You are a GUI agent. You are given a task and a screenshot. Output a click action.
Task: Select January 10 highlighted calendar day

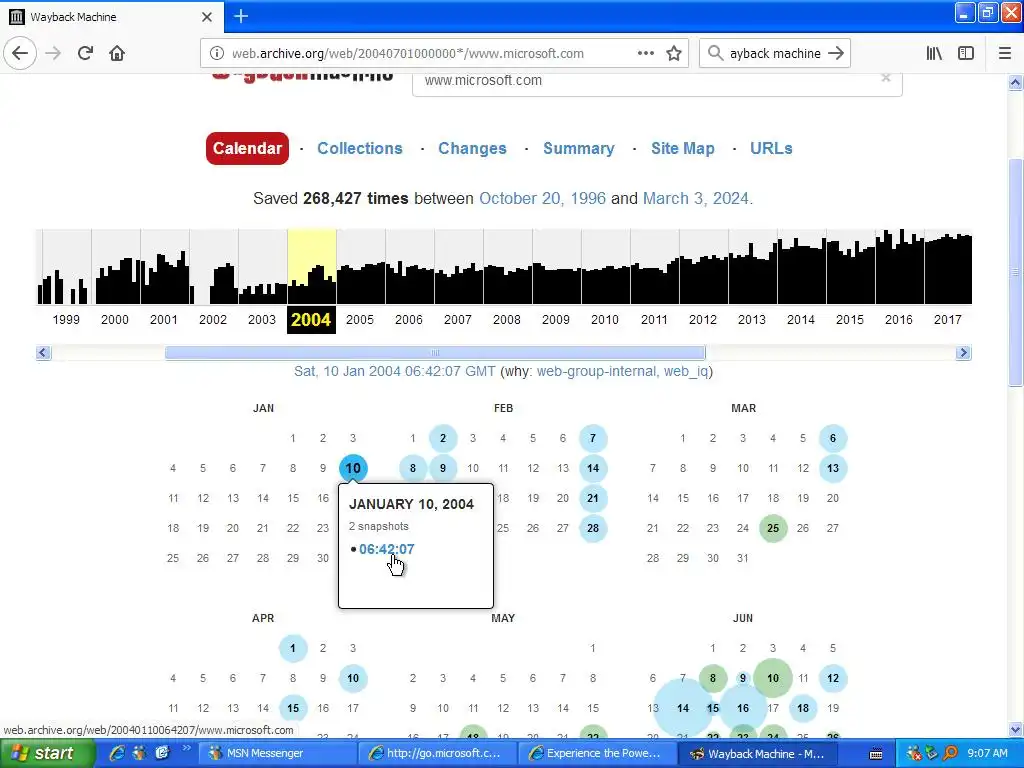353,468
